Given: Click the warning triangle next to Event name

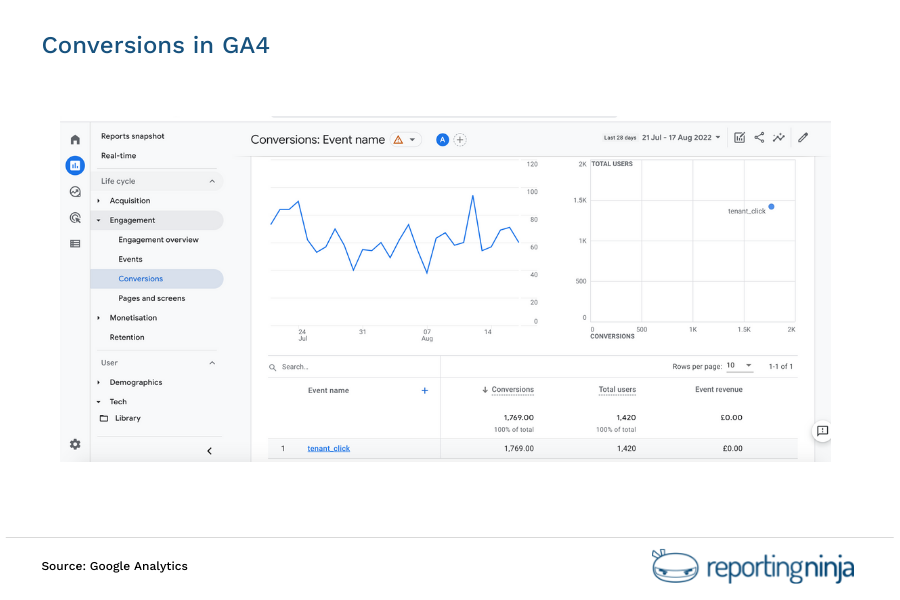Looking at the screenshot, I should coord(398,140).
